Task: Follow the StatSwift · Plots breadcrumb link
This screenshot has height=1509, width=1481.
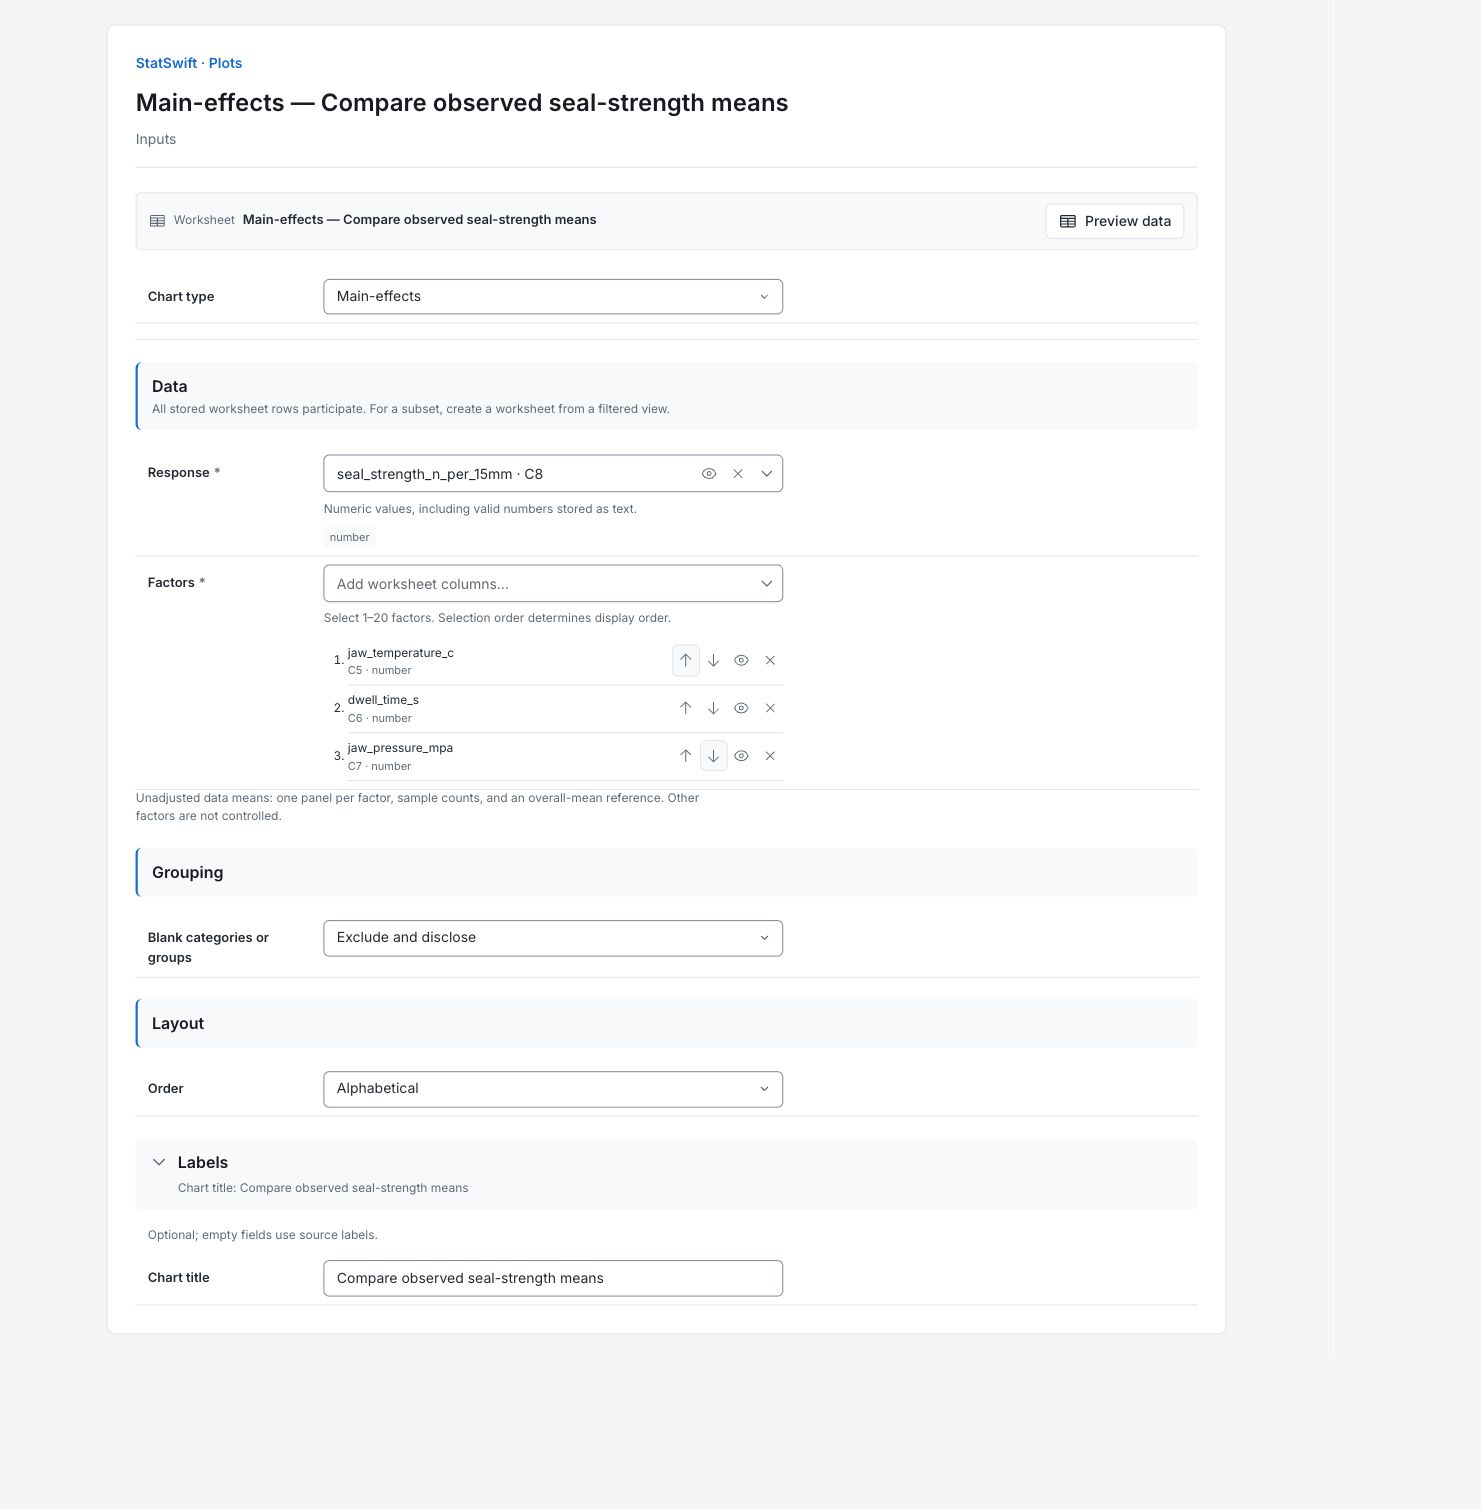Action: point(189,63)
